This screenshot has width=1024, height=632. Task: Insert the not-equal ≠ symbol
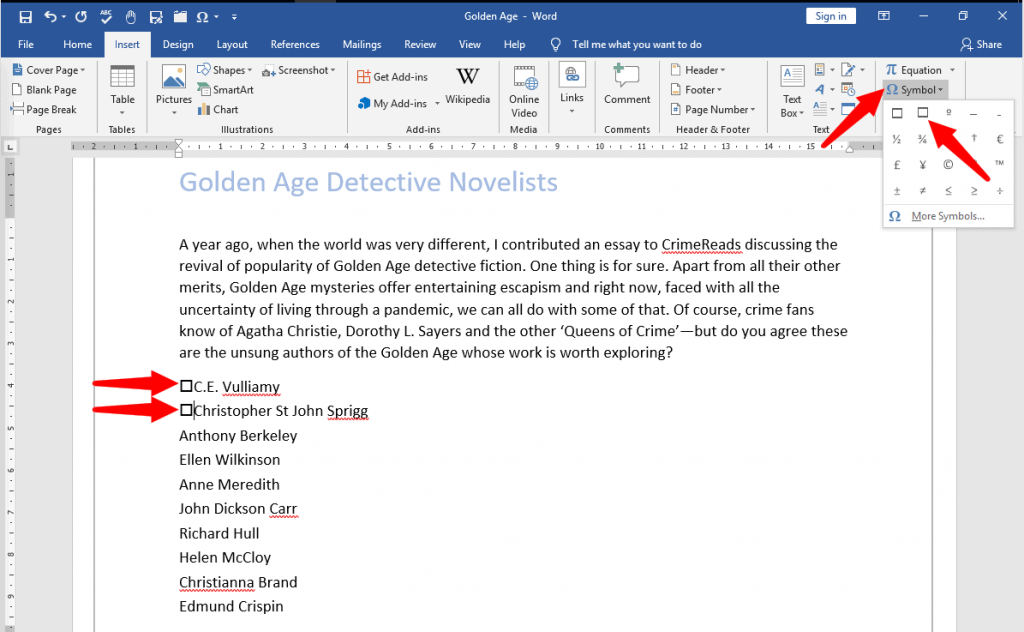pyautogui.click(x=922, y=191)
